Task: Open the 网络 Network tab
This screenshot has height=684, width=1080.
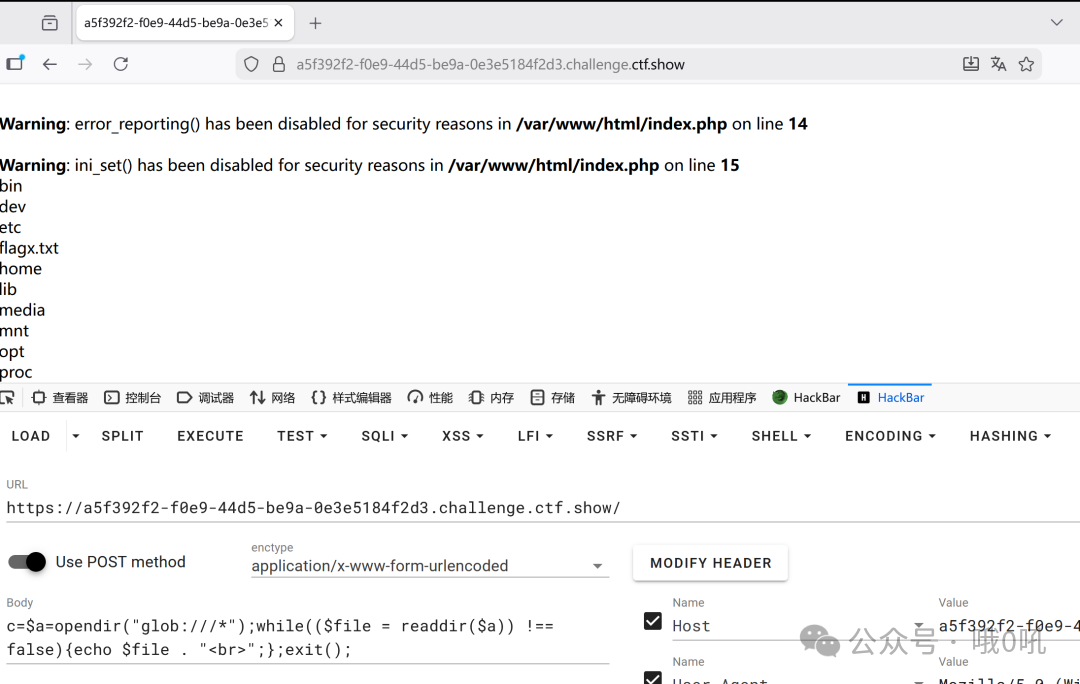Action: pyautogui.click(x=272, y=397)
